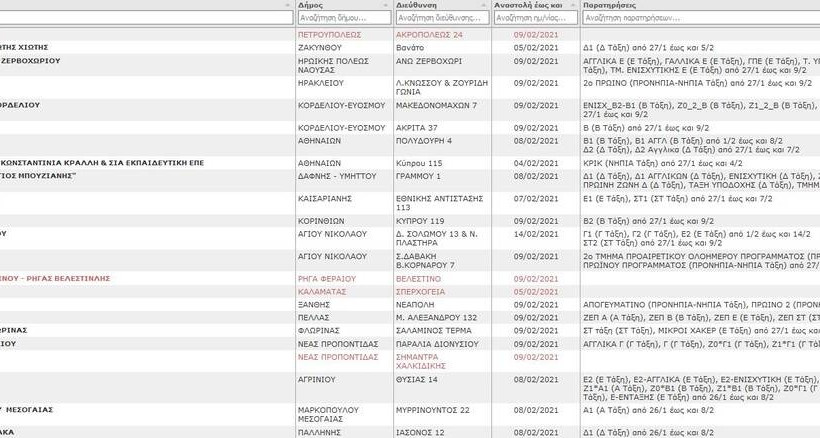Viewport: 820px width, 438px height.
Task: Select the 04/02/2021 date cell
Action: pyautogui.click(x=527, y=163)
